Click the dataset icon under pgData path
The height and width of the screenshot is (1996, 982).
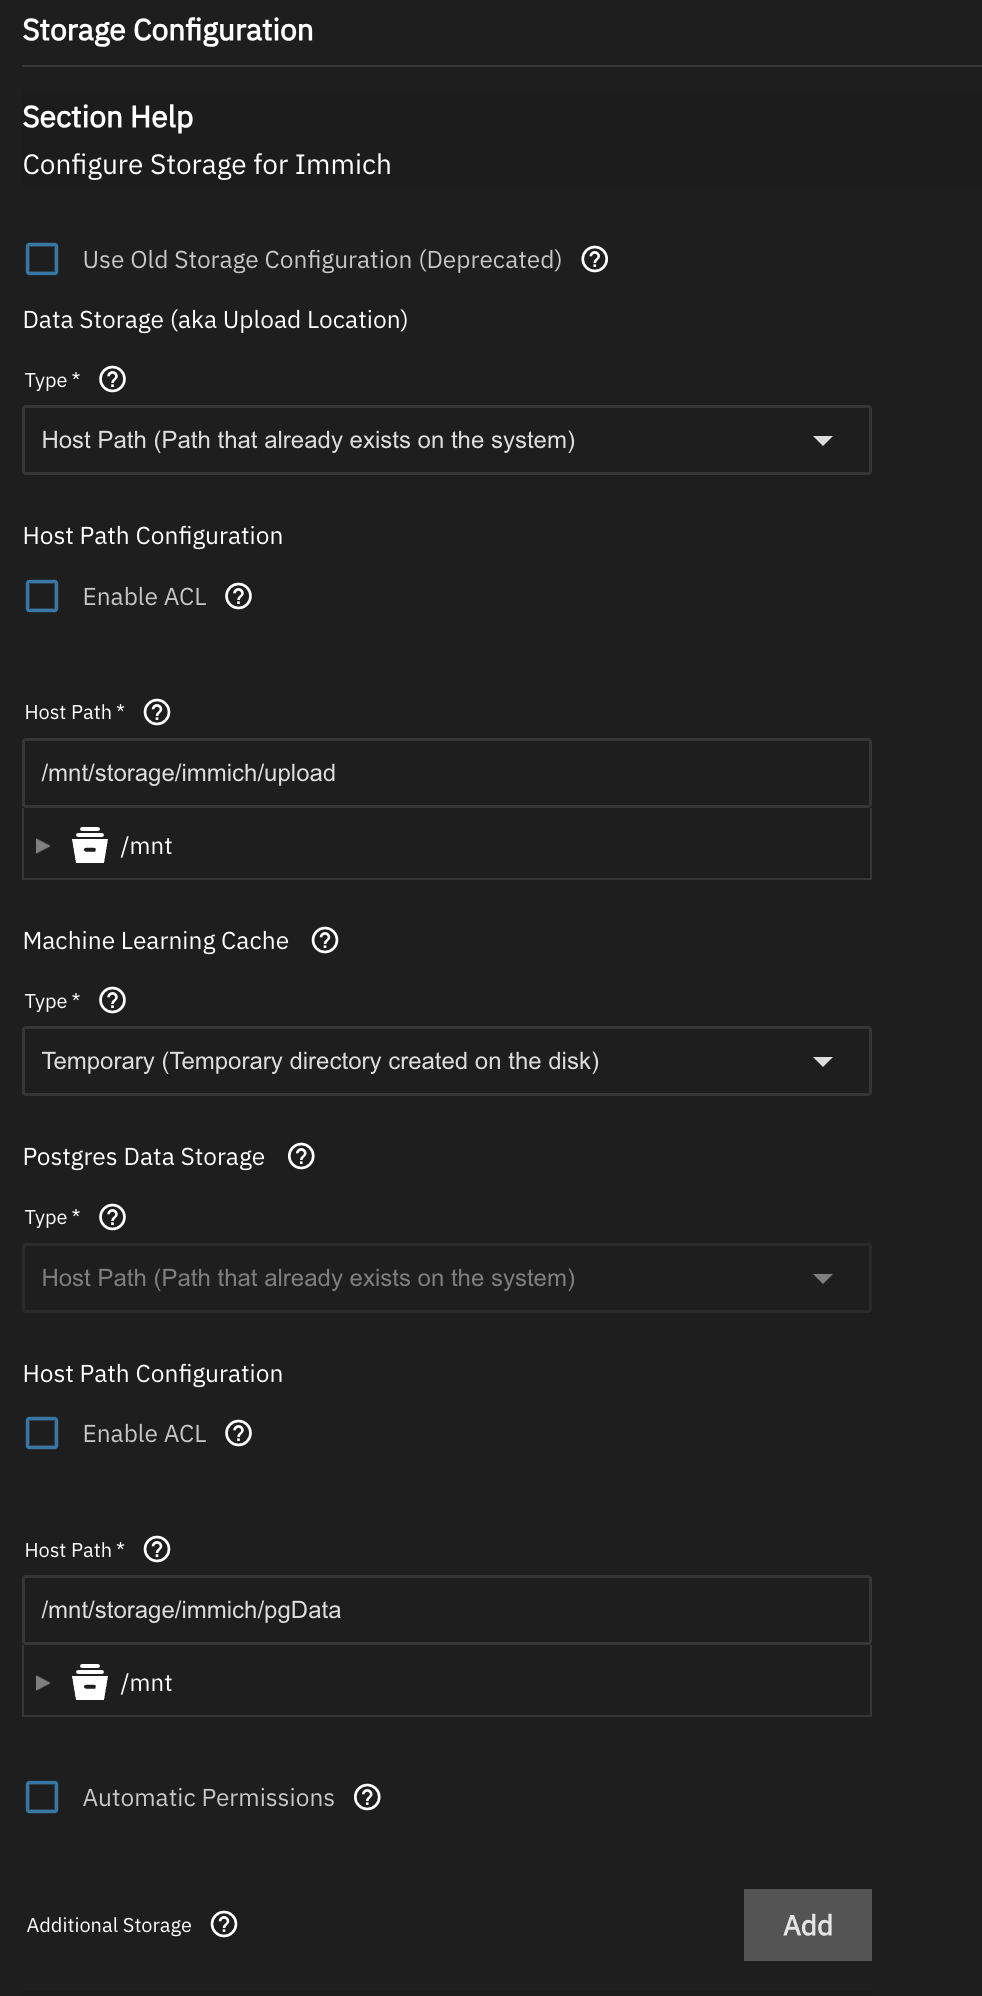90,1683
